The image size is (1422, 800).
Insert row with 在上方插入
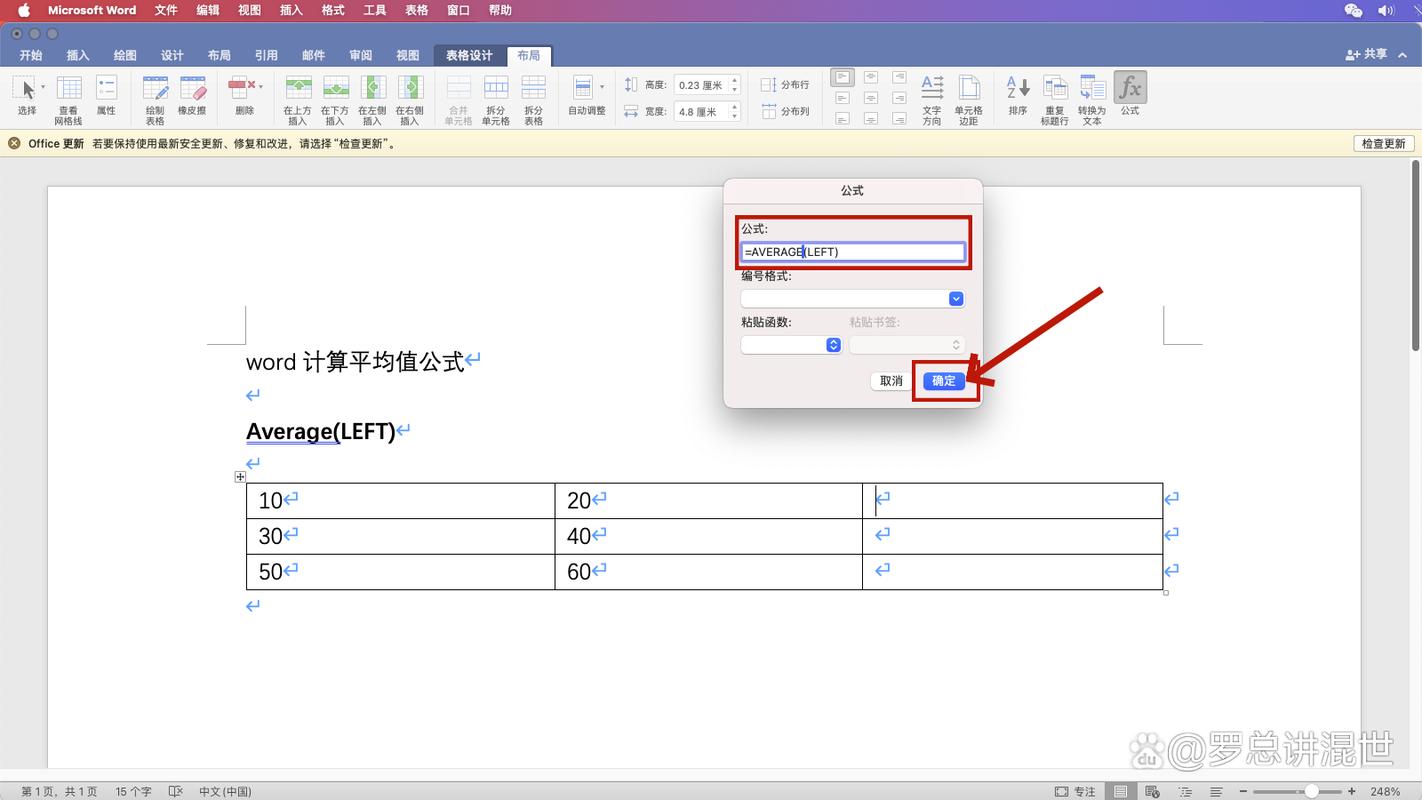click(298, 100)
